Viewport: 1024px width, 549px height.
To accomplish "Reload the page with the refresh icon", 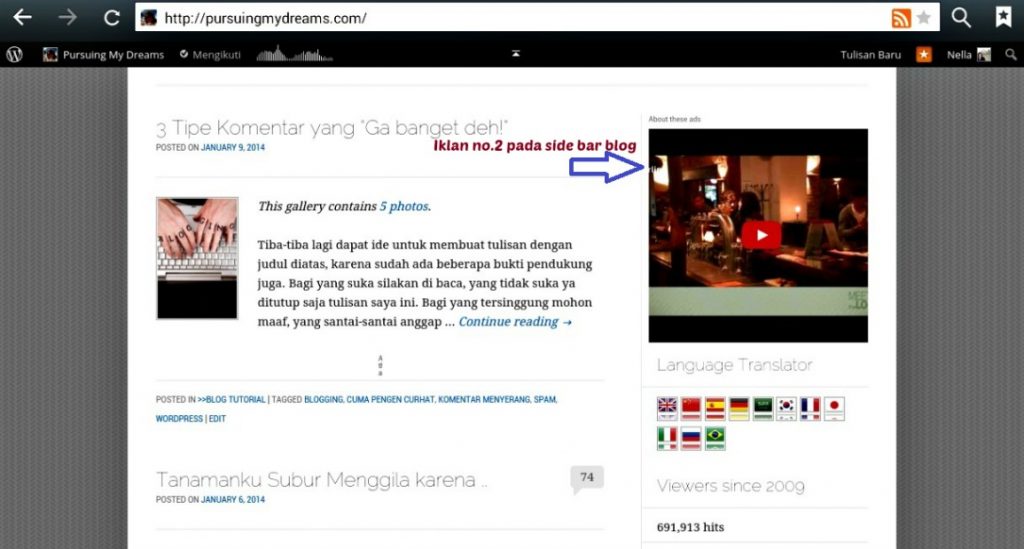I will pyautogui.click(x=112, y=17).
